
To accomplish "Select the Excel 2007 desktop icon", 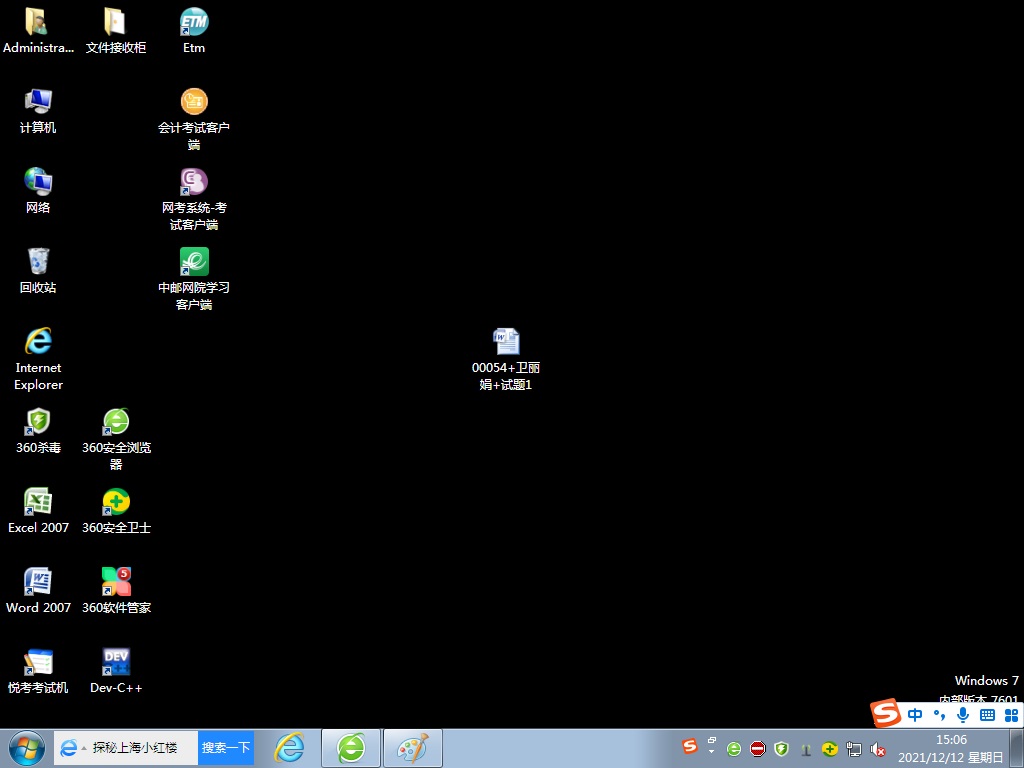I will [38, 503].
